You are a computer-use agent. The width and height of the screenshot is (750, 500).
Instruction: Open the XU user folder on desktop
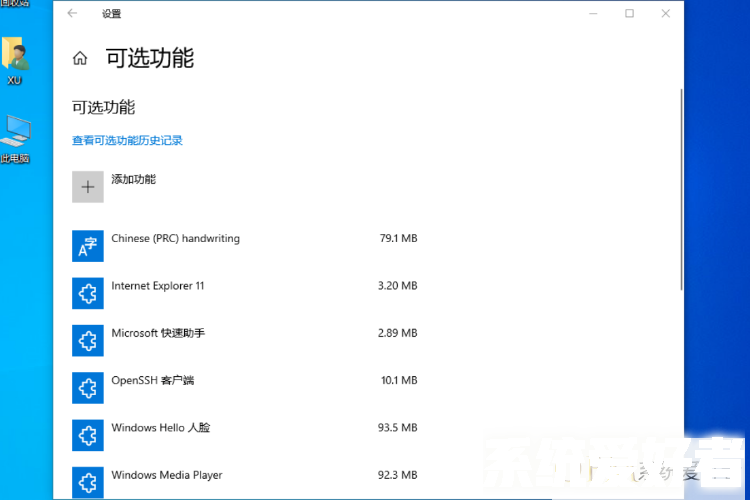15,59
